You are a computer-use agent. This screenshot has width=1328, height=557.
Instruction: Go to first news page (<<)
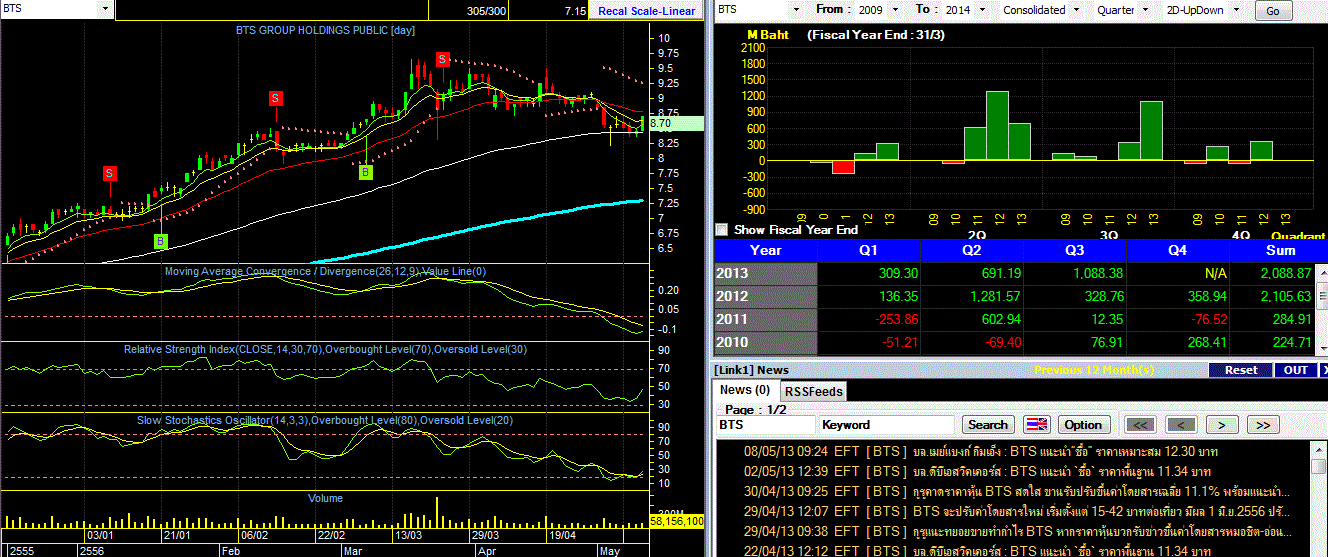point(1140,424)
